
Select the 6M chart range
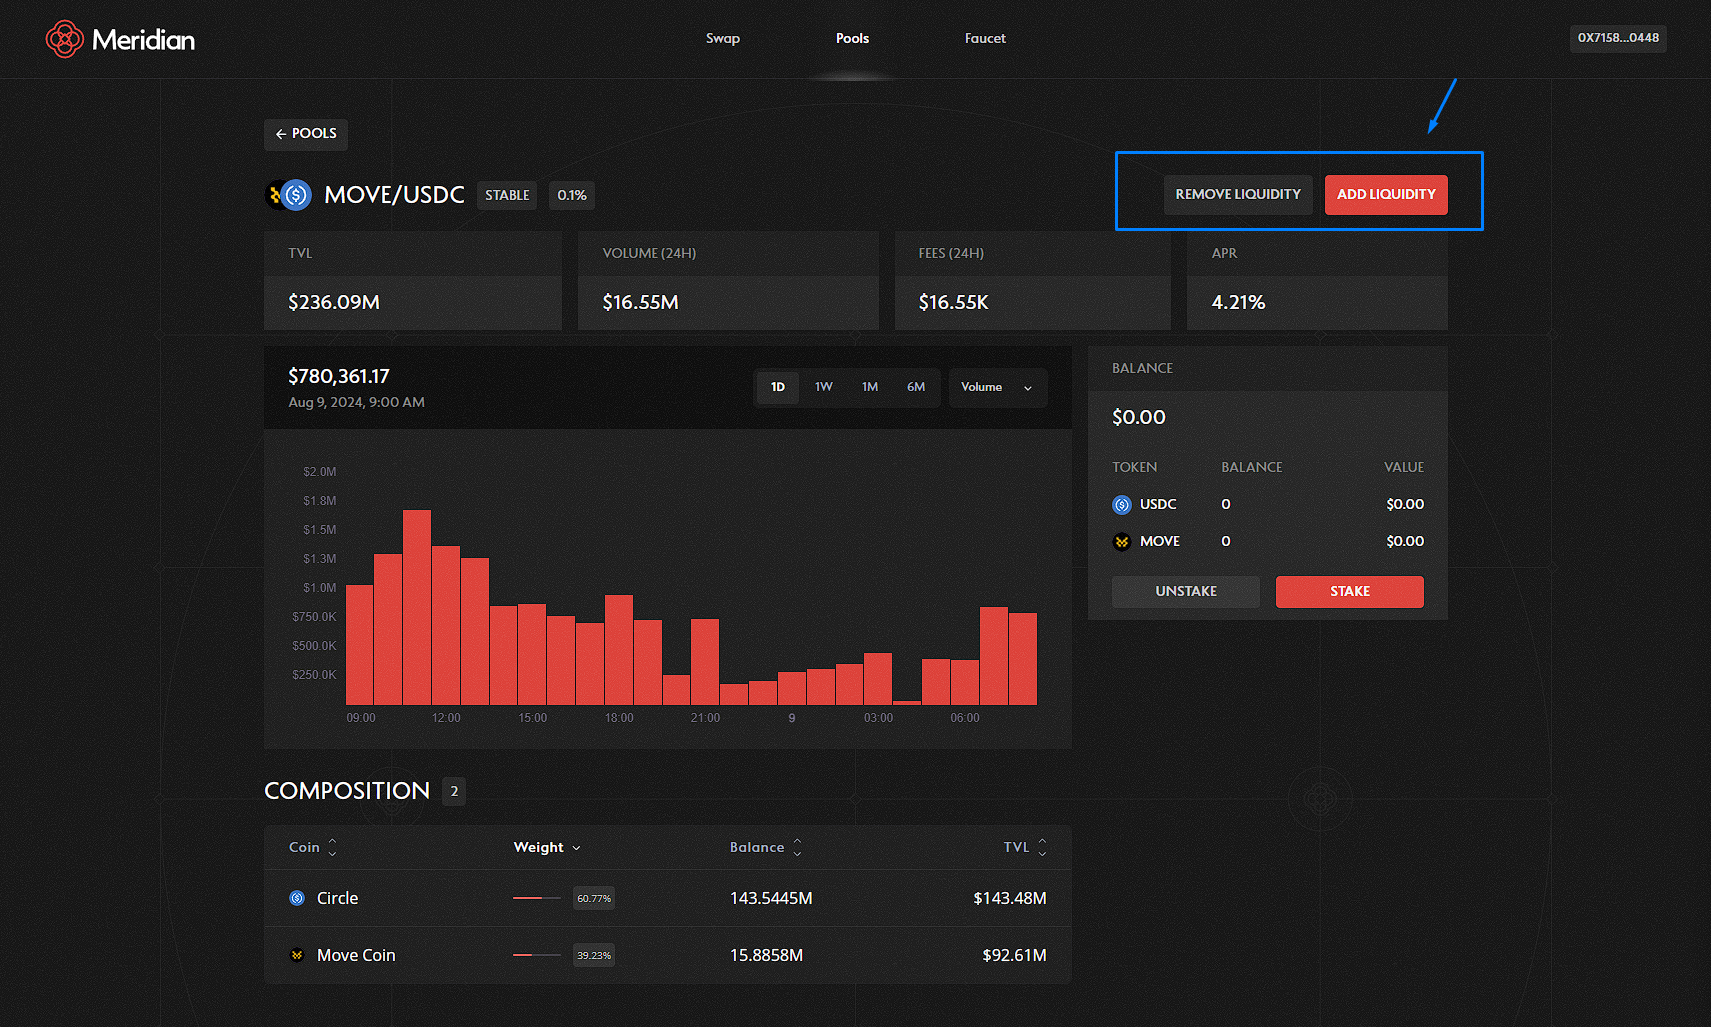(916, 387)
